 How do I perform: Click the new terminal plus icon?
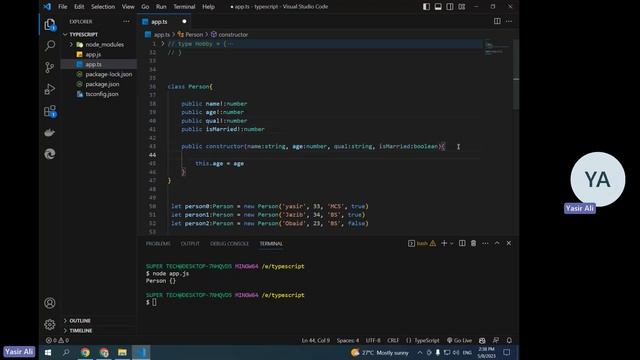444,243
